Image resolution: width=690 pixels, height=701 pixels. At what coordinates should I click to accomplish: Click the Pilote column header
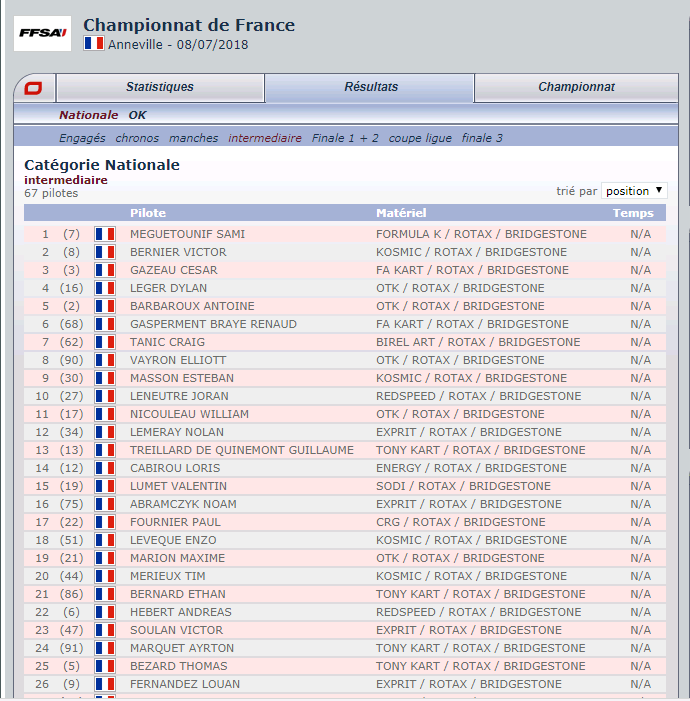coord(148,213)
